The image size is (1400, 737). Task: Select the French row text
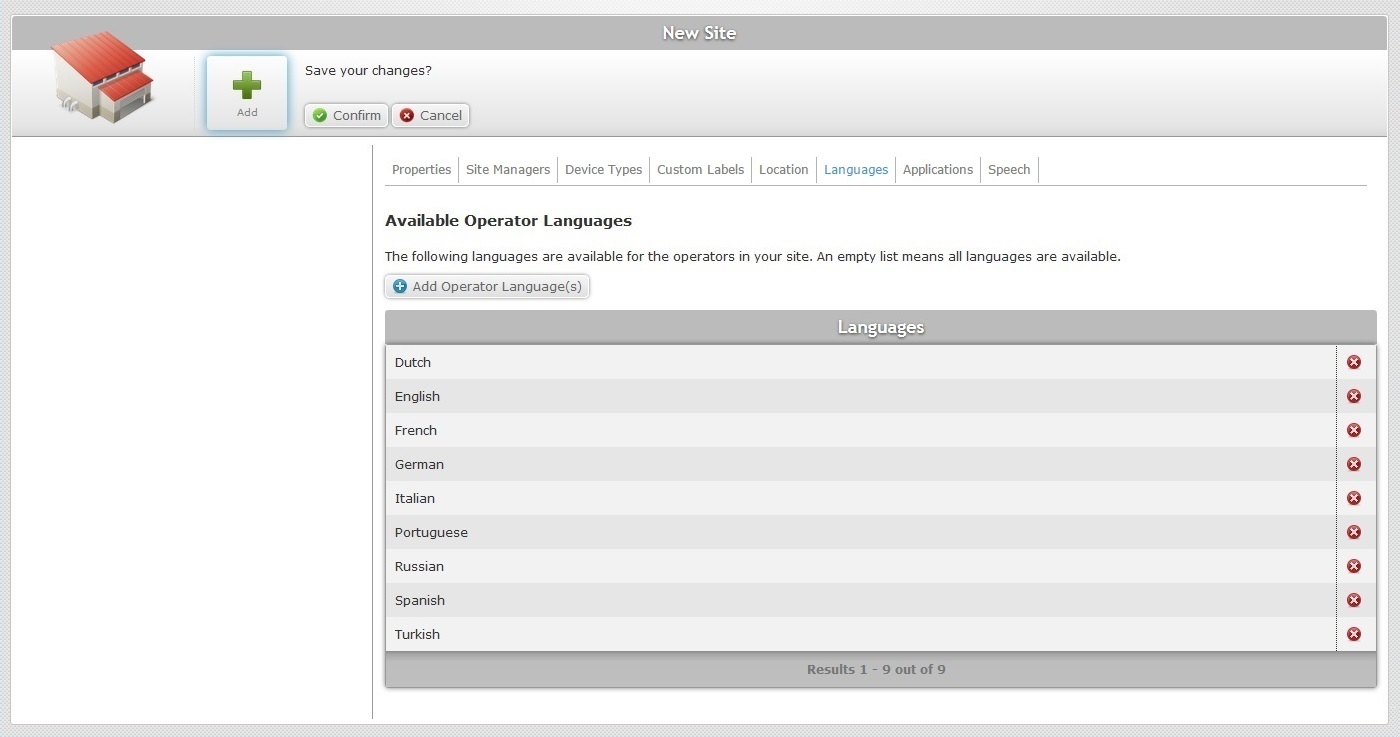click(x=416, y=430)
